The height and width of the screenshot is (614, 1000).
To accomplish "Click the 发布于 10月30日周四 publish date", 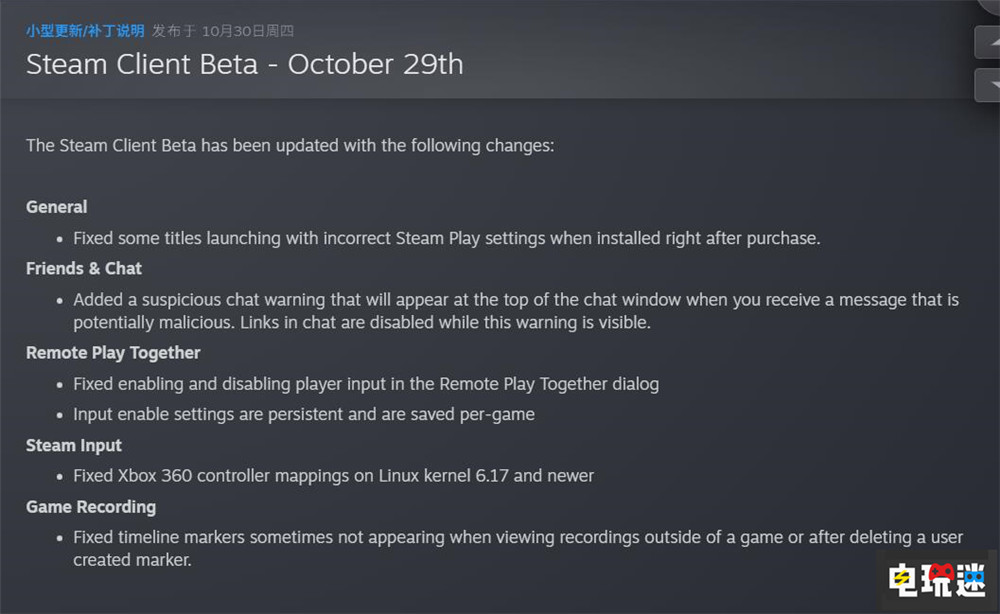I will pos(223,31).
